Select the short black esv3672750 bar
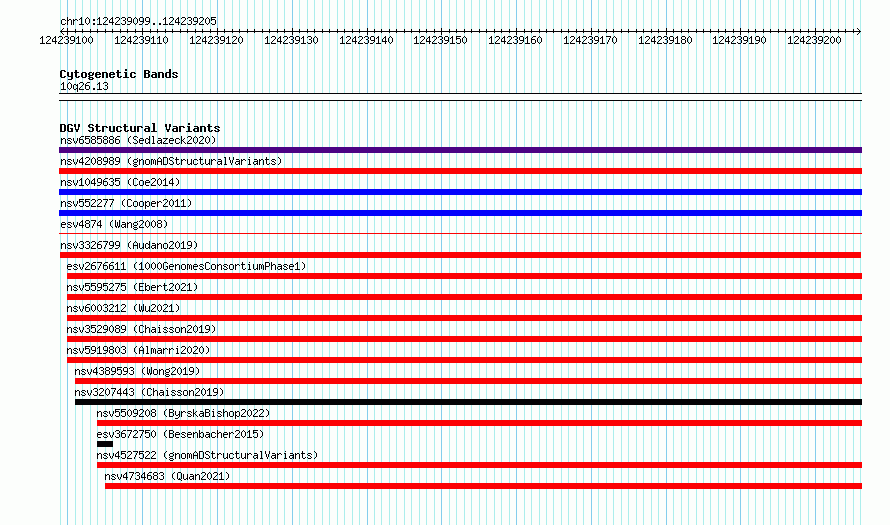This screenshot has height=525, width=890. coord(105,444)
